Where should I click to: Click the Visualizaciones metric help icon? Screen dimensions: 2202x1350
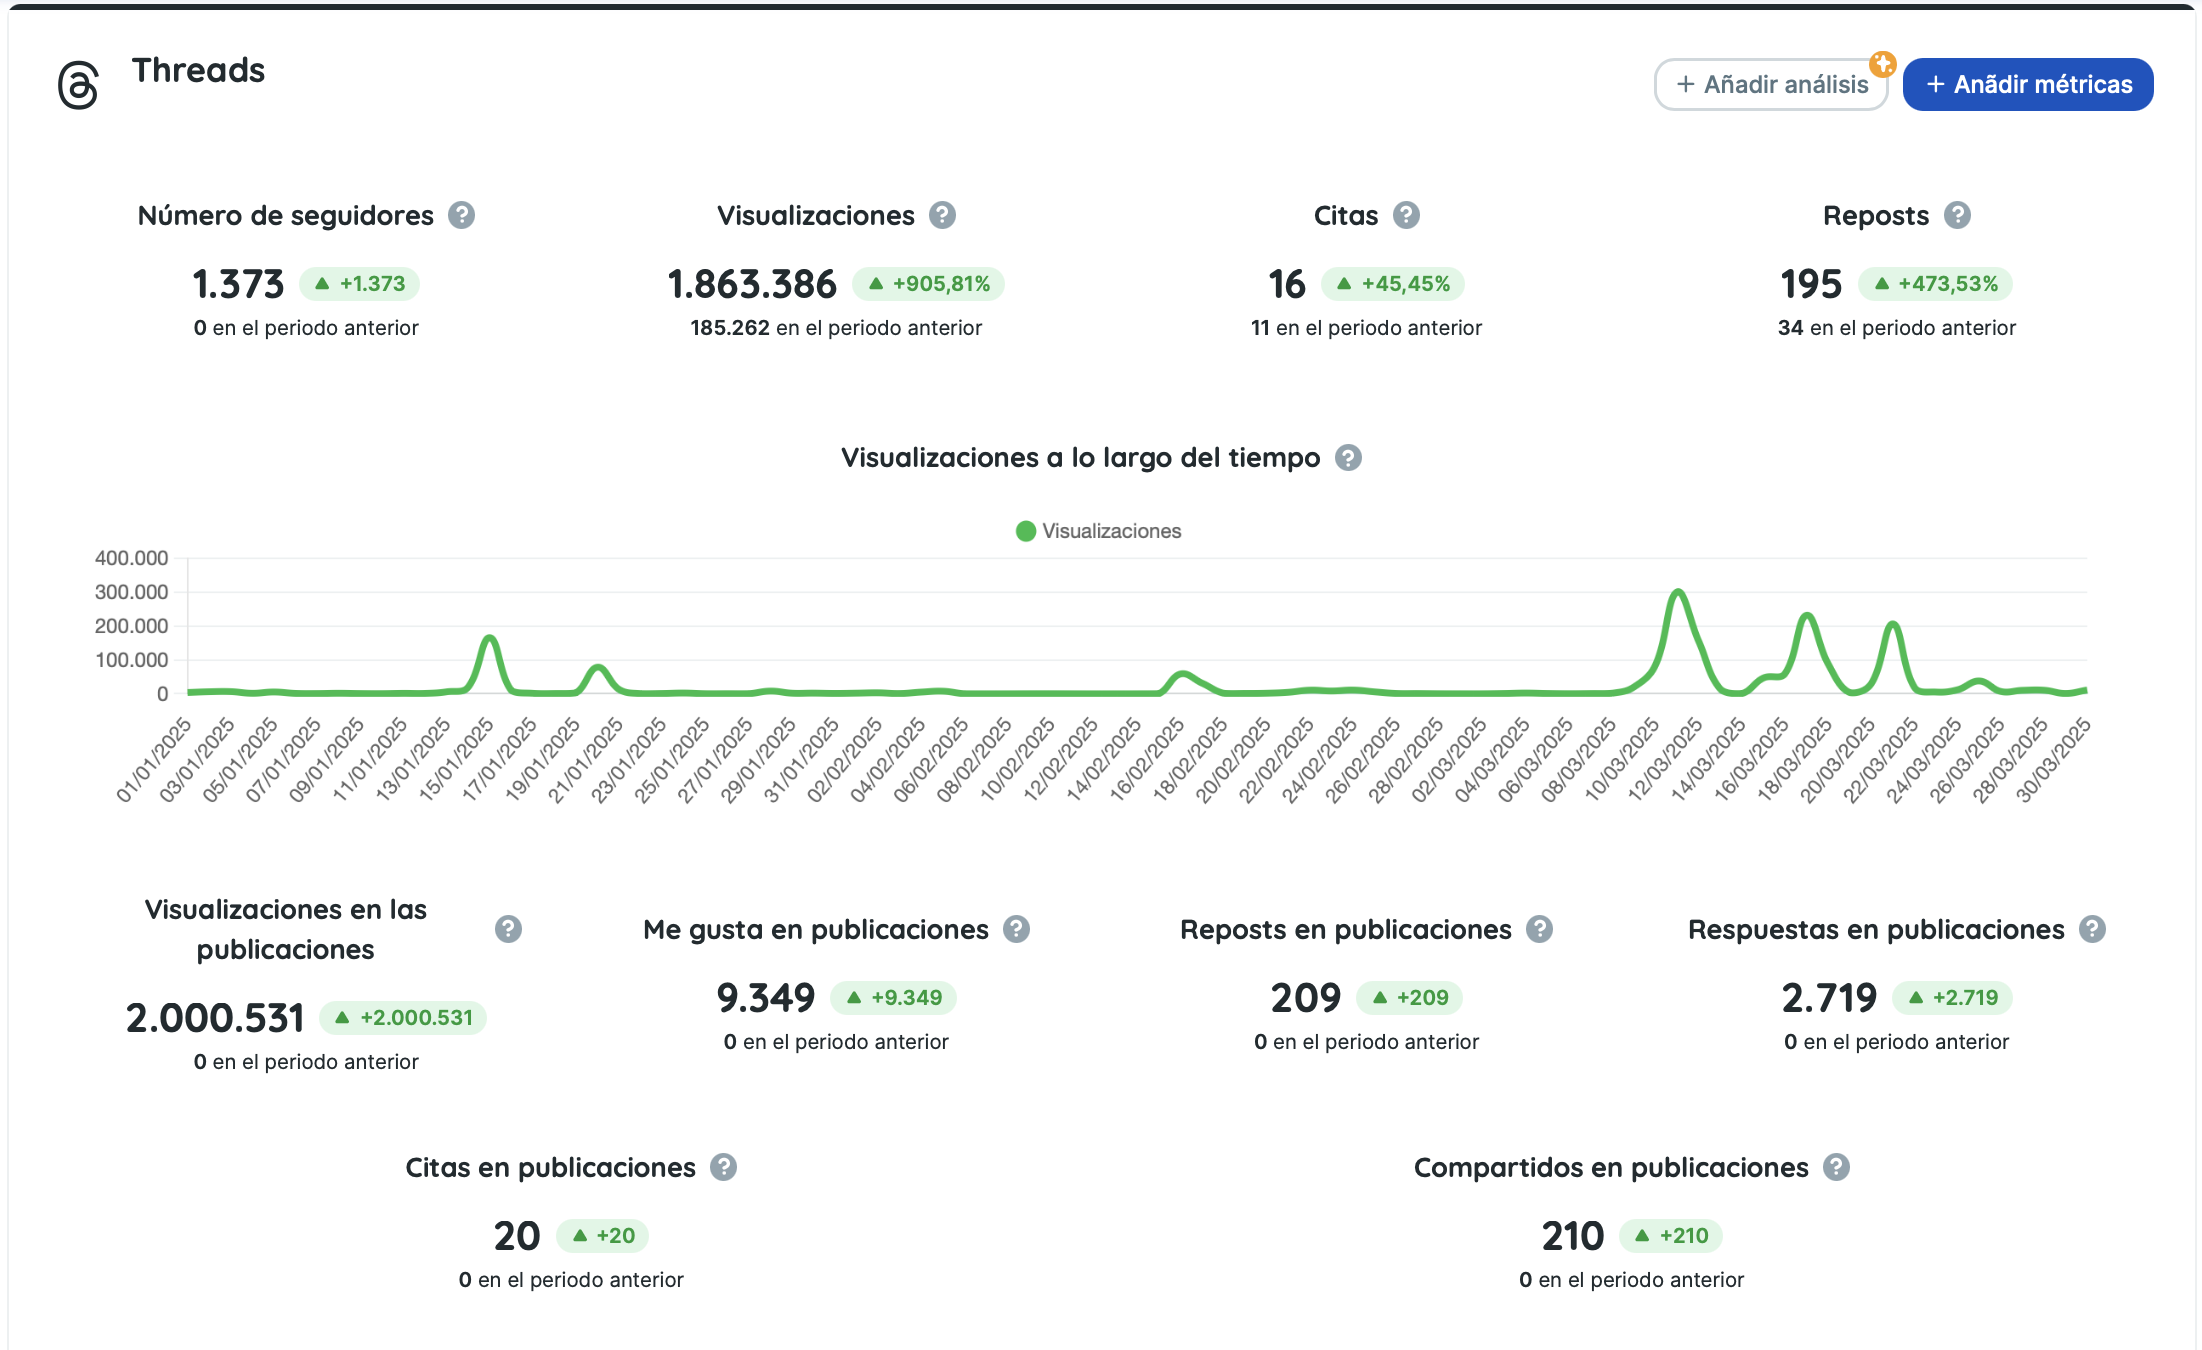tap(942, 215)
